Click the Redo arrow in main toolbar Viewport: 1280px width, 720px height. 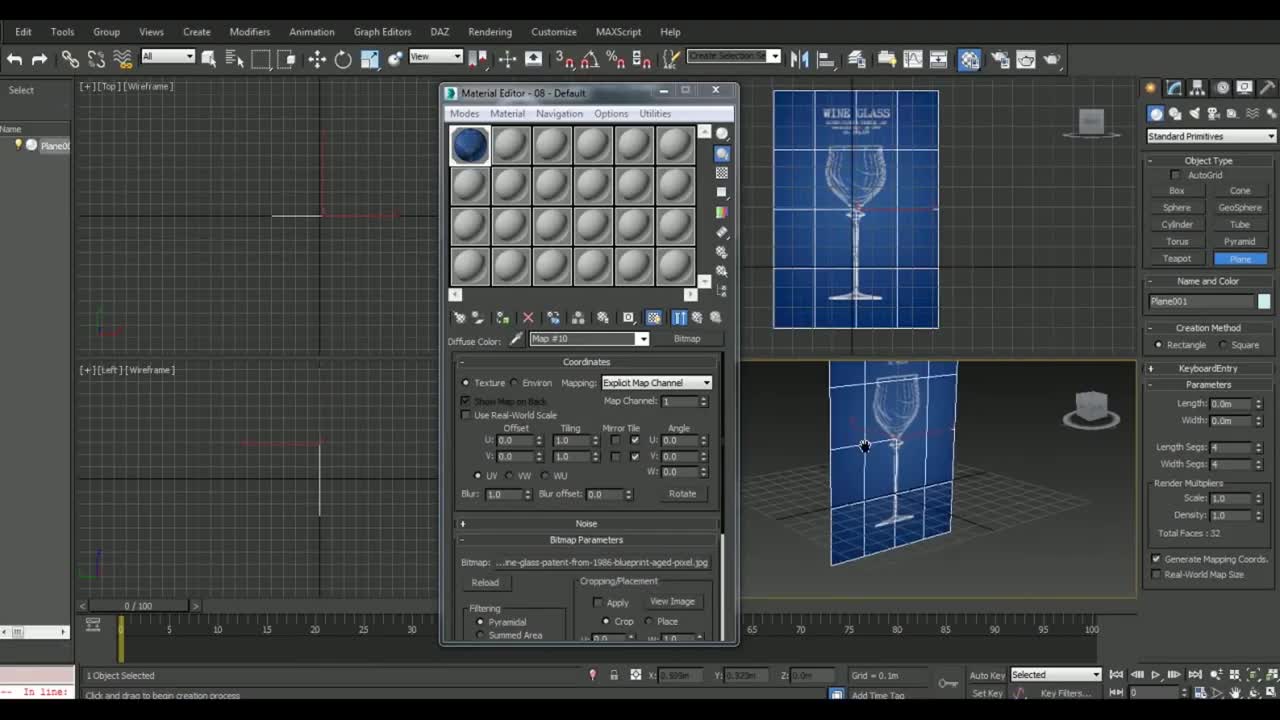click(39, 59)
